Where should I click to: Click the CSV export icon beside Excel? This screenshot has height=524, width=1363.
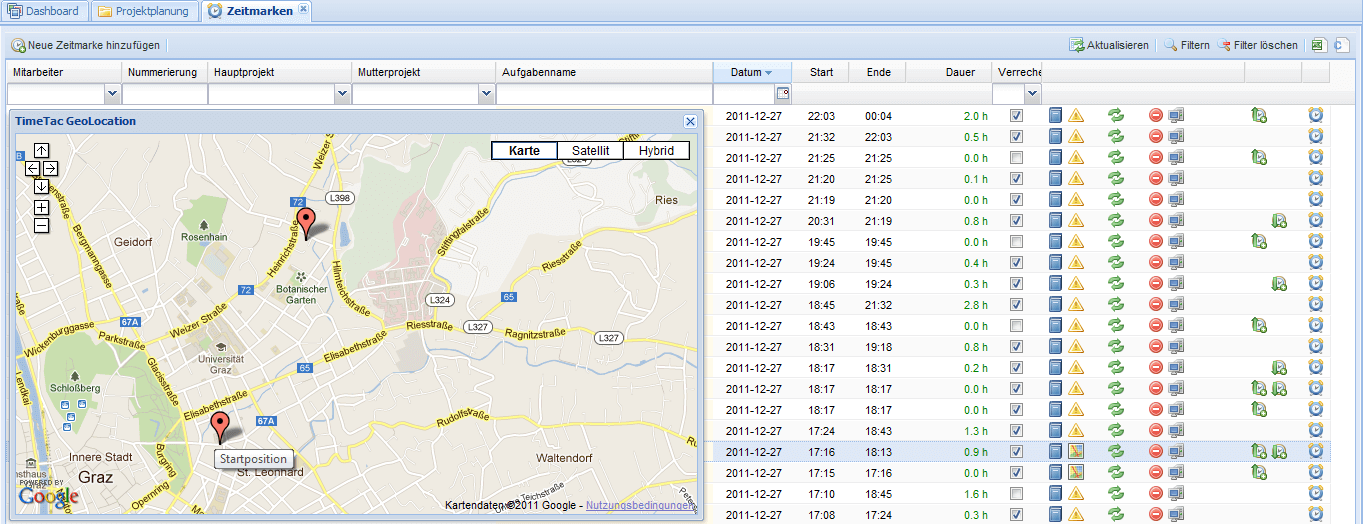[1341, 45]
